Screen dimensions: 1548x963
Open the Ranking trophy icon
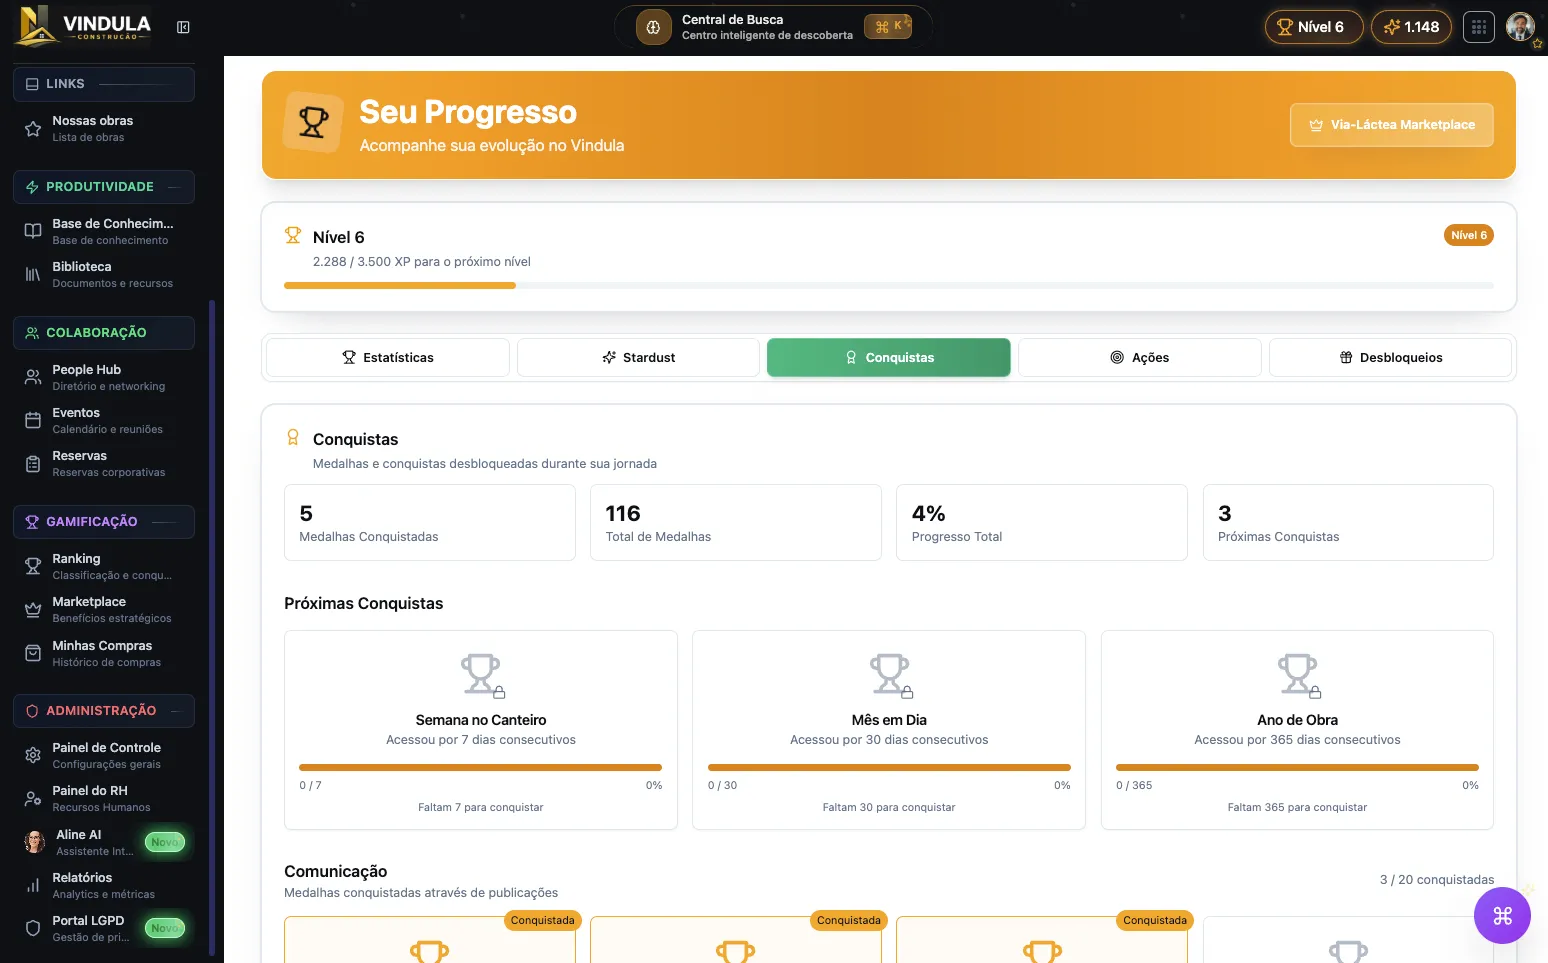coord(33,566)
